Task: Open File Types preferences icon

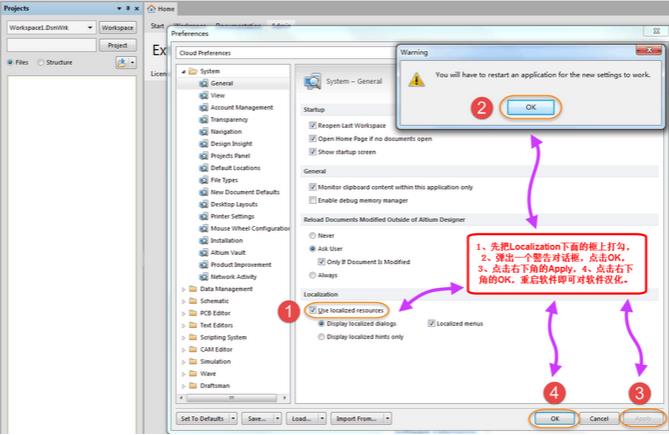Action: point(204,180)
